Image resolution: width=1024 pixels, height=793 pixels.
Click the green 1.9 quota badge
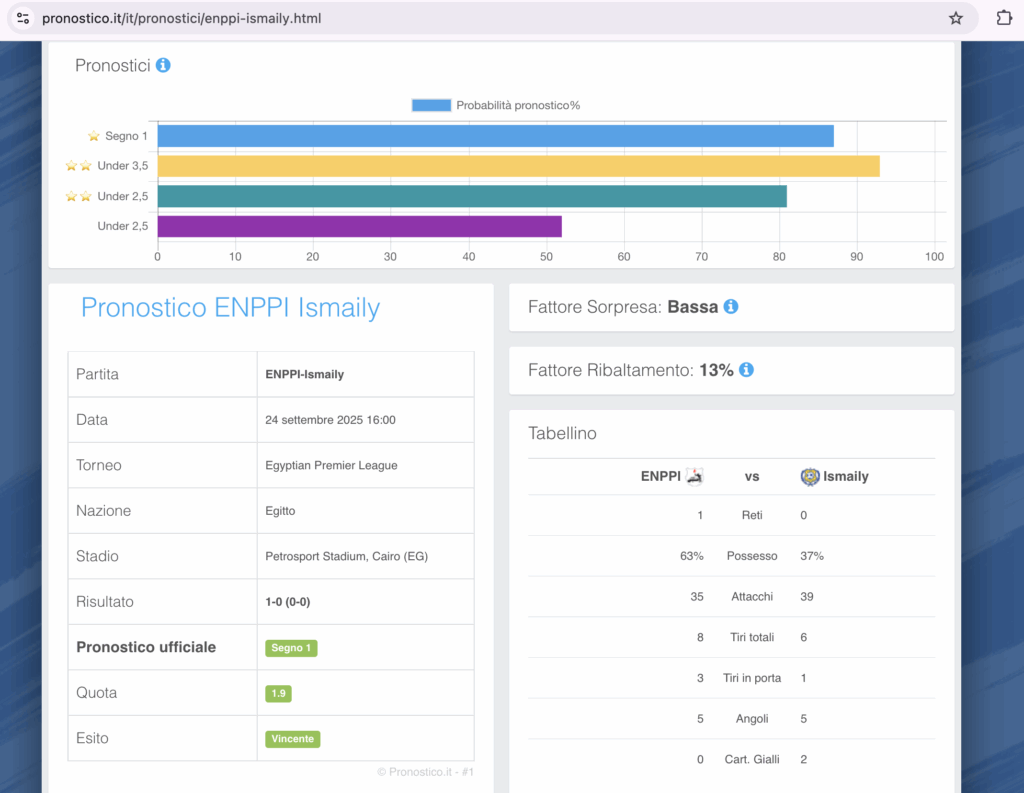pyautogui.click(x=278, y=694)
